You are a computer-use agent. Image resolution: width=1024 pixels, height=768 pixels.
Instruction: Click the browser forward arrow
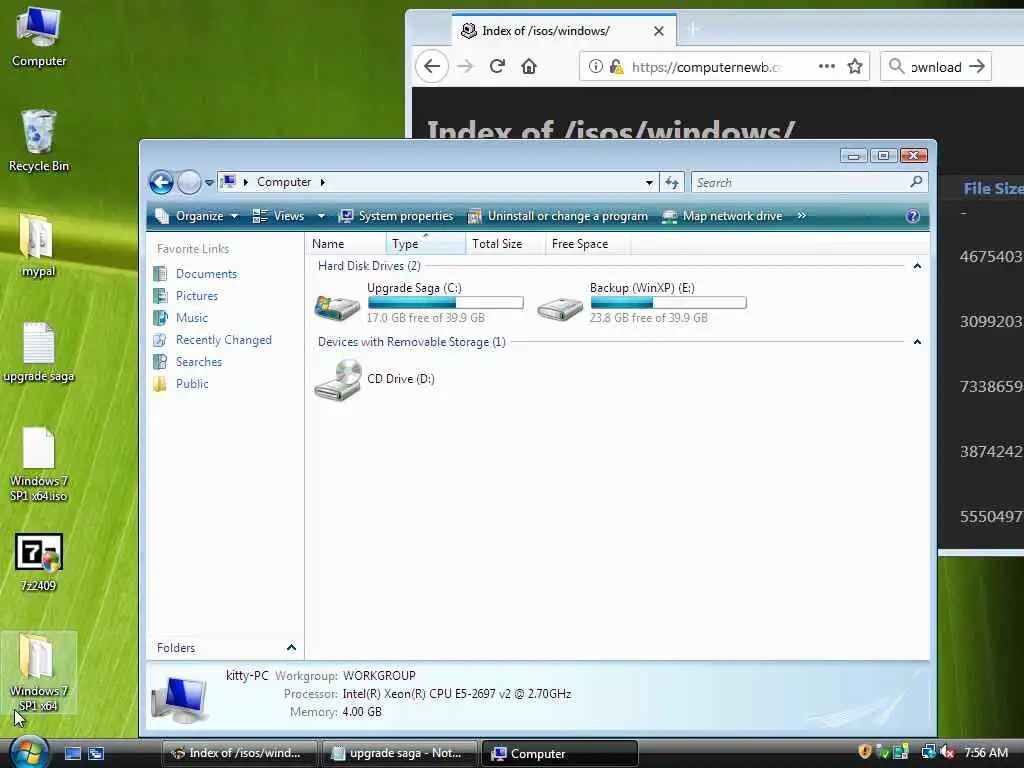[x=465, y=66]
